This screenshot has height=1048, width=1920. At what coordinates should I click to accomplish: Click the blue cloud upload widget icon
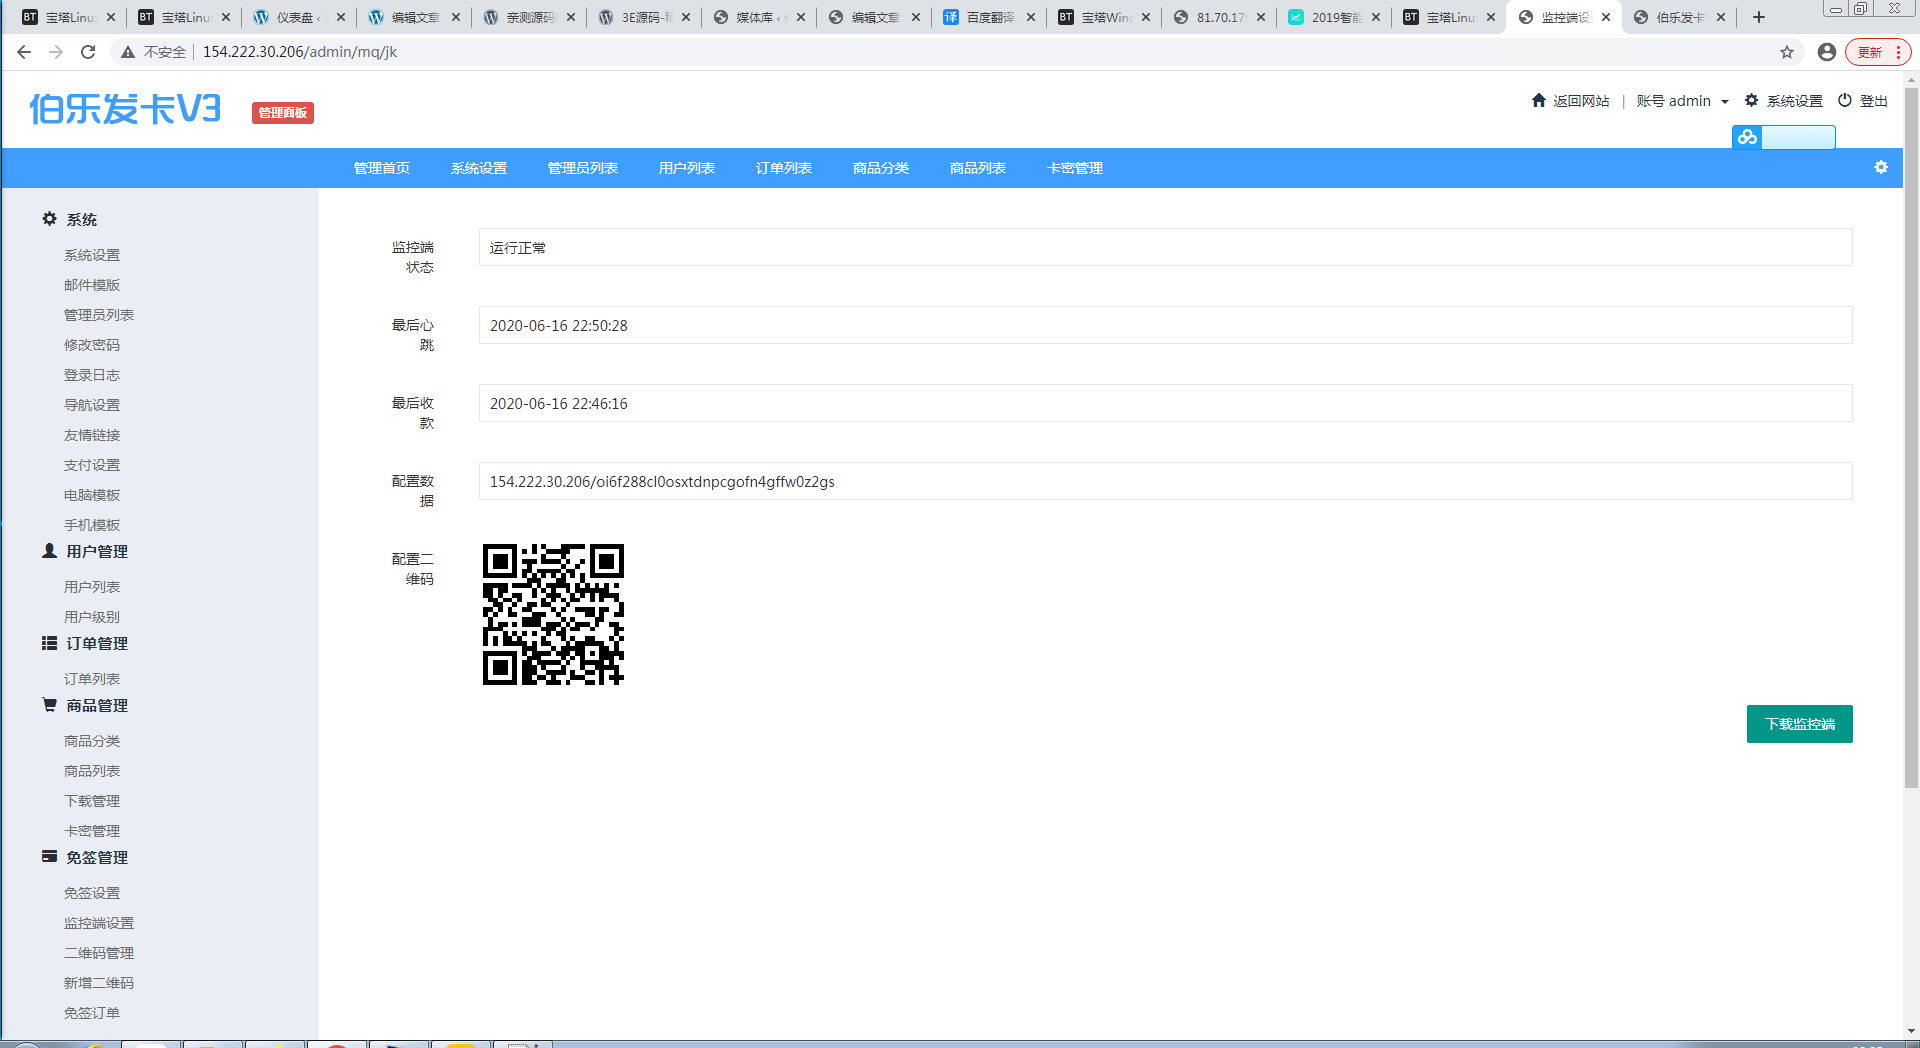[x=1747, y=137]
